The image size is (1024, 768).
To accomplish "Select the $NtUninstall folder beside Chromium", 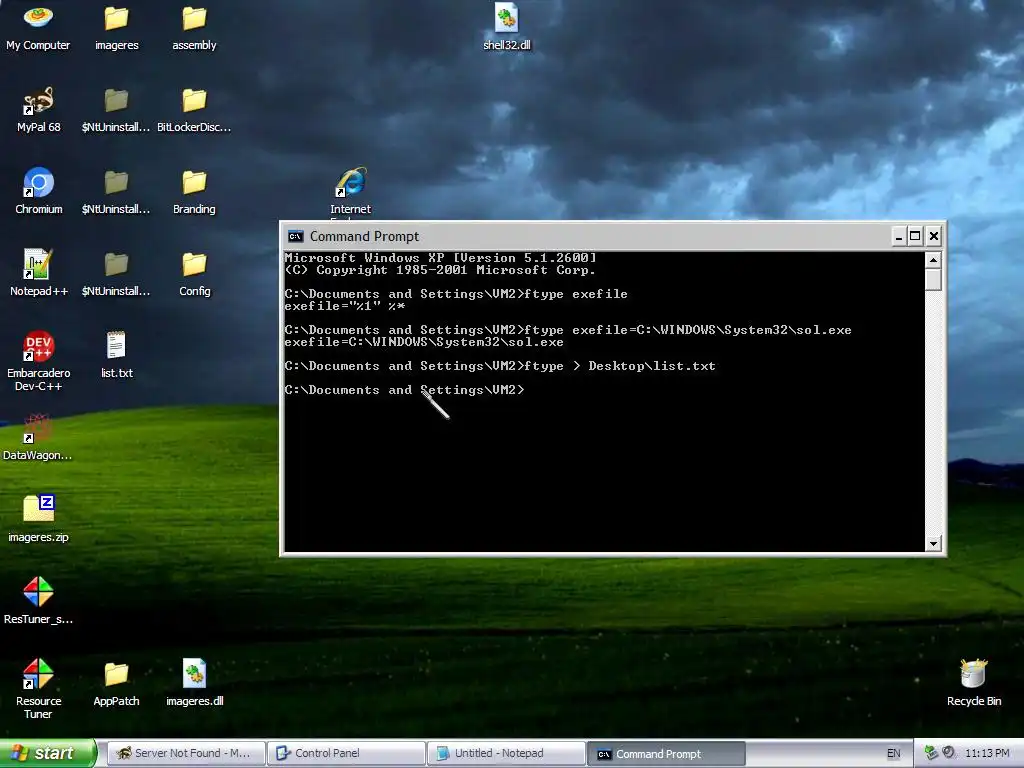I will [116, 191].
